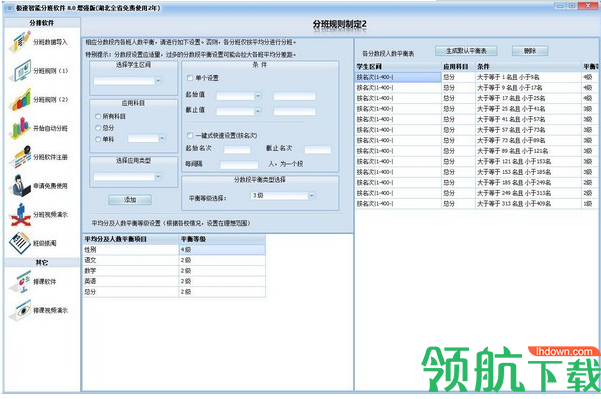Select the 性别 row in balance table
The image size is (601, 399).
(174, 250)
